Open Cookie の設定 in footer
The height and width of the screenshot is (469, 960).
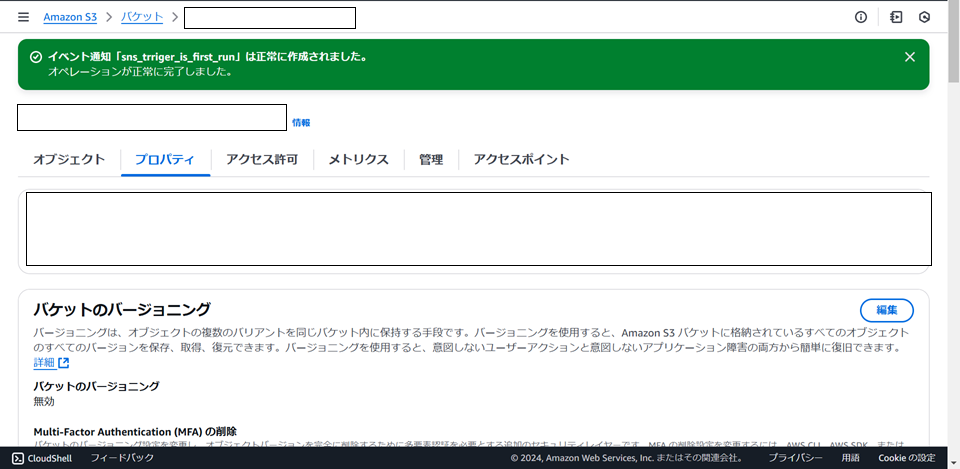pyautogui.click(x=907, y=458)
